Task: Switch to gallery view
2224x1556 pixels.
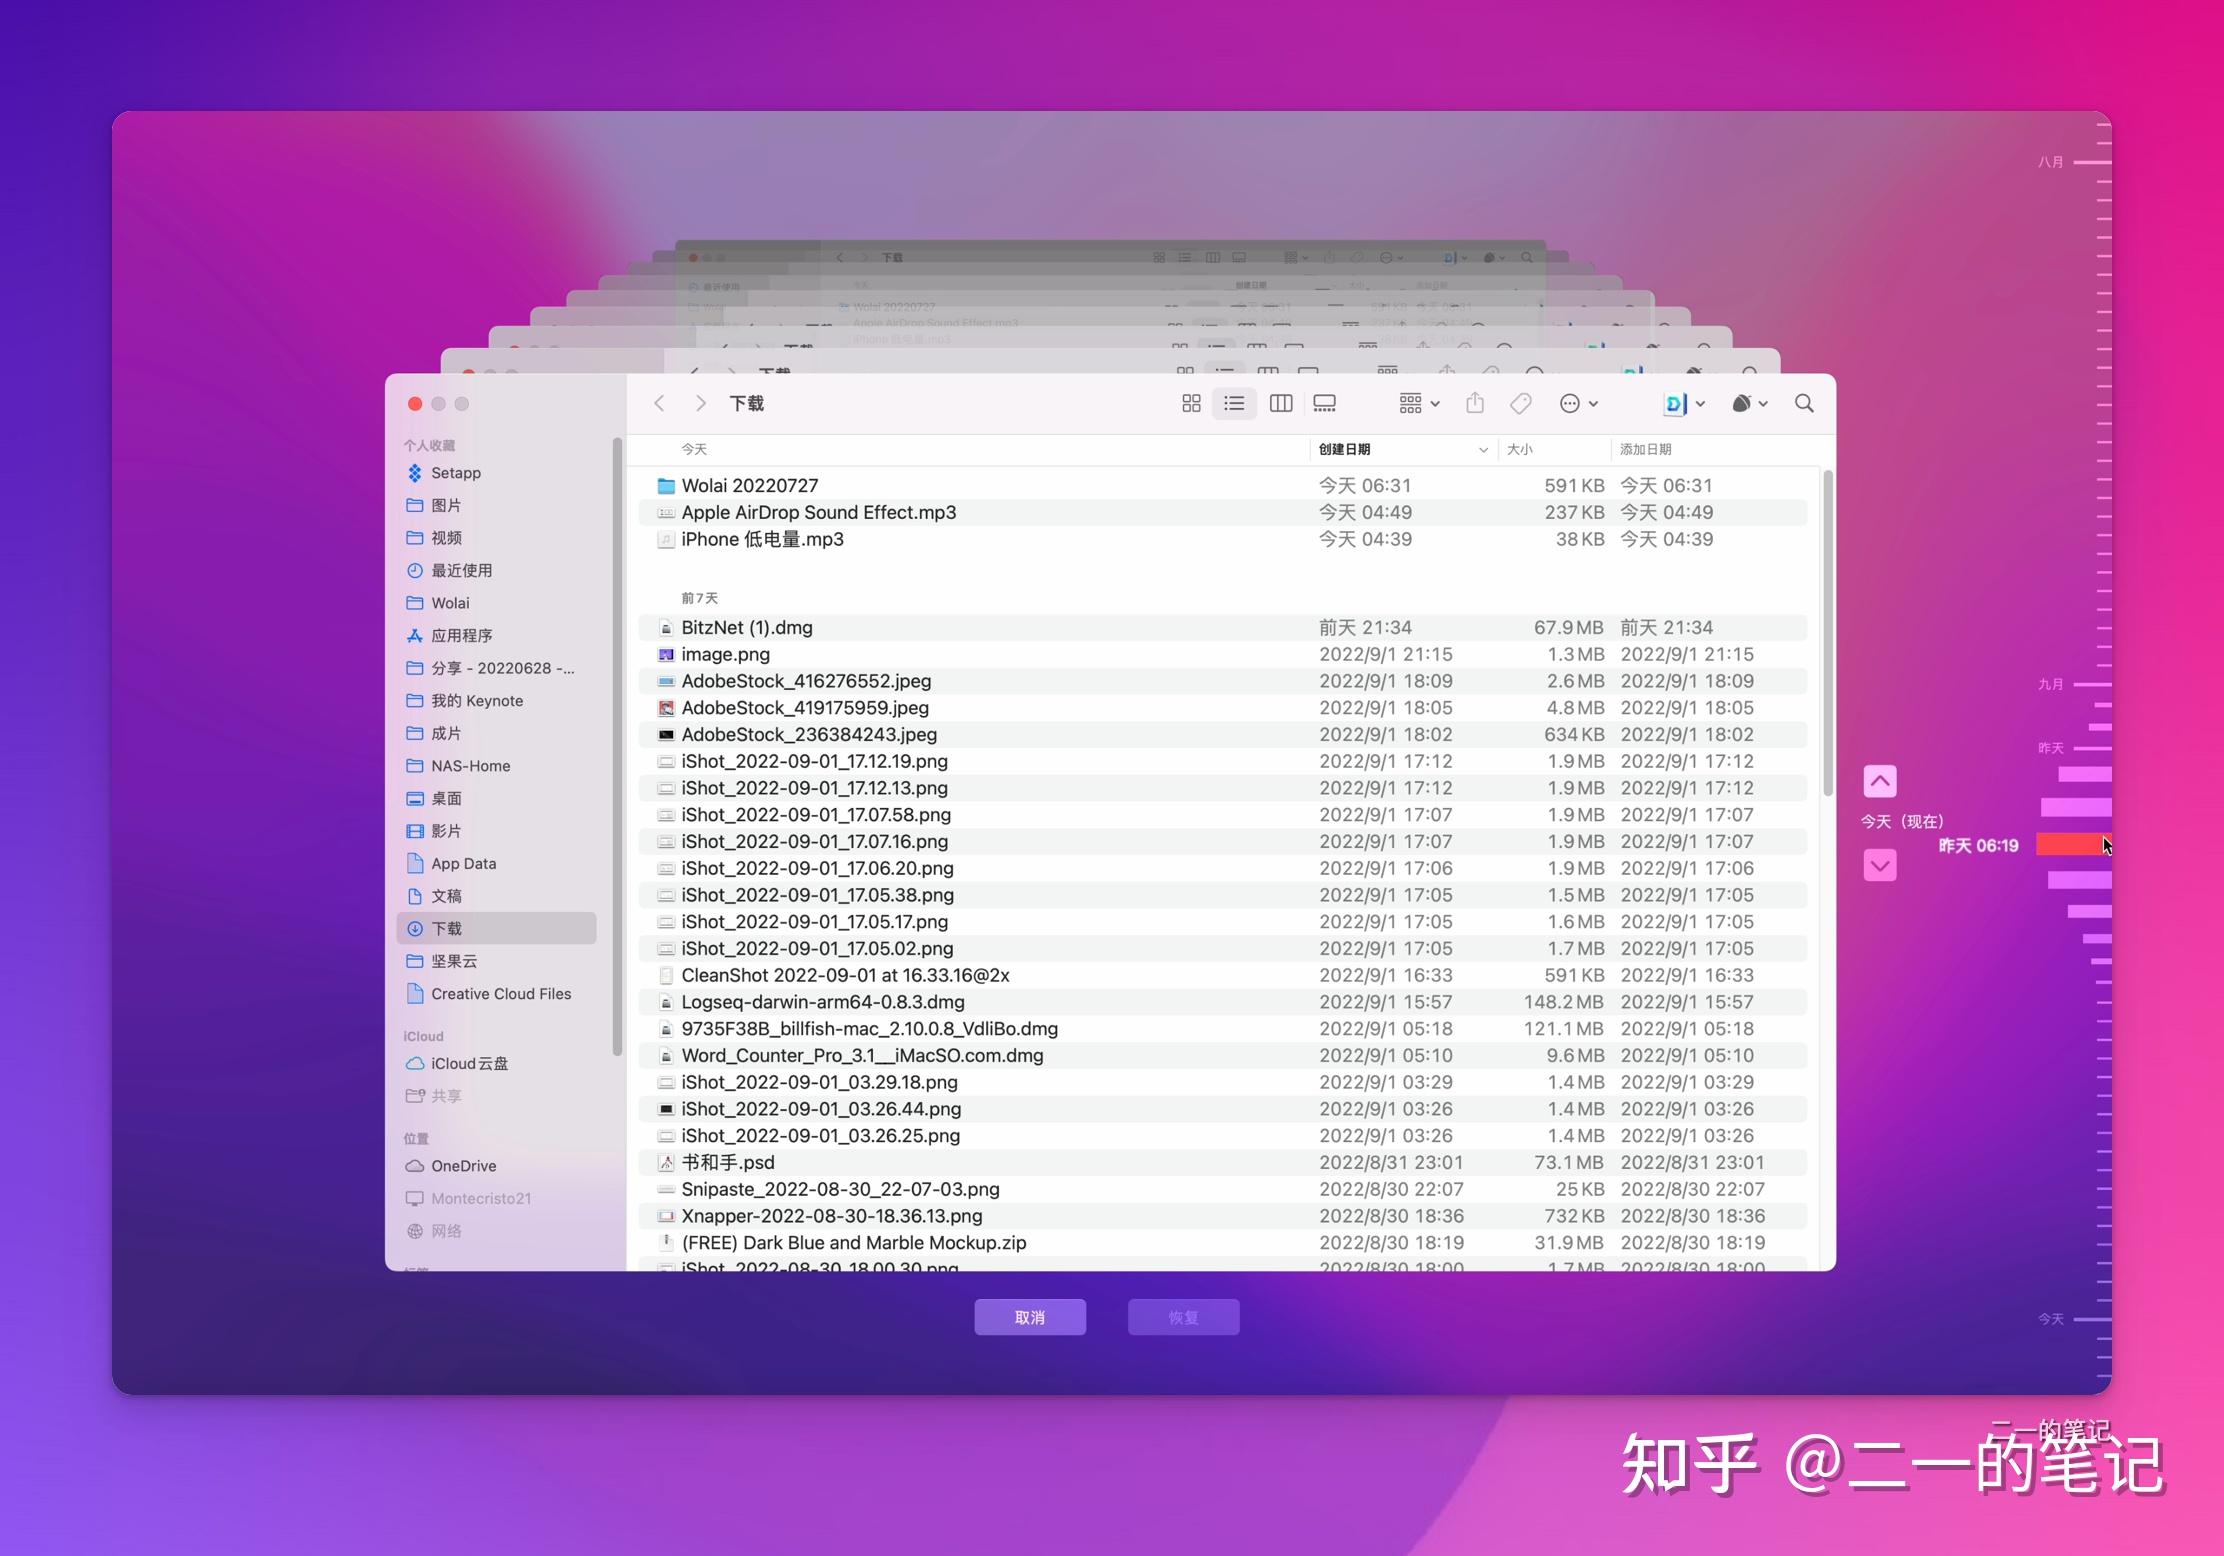Action: click(x=1325, y=403)
